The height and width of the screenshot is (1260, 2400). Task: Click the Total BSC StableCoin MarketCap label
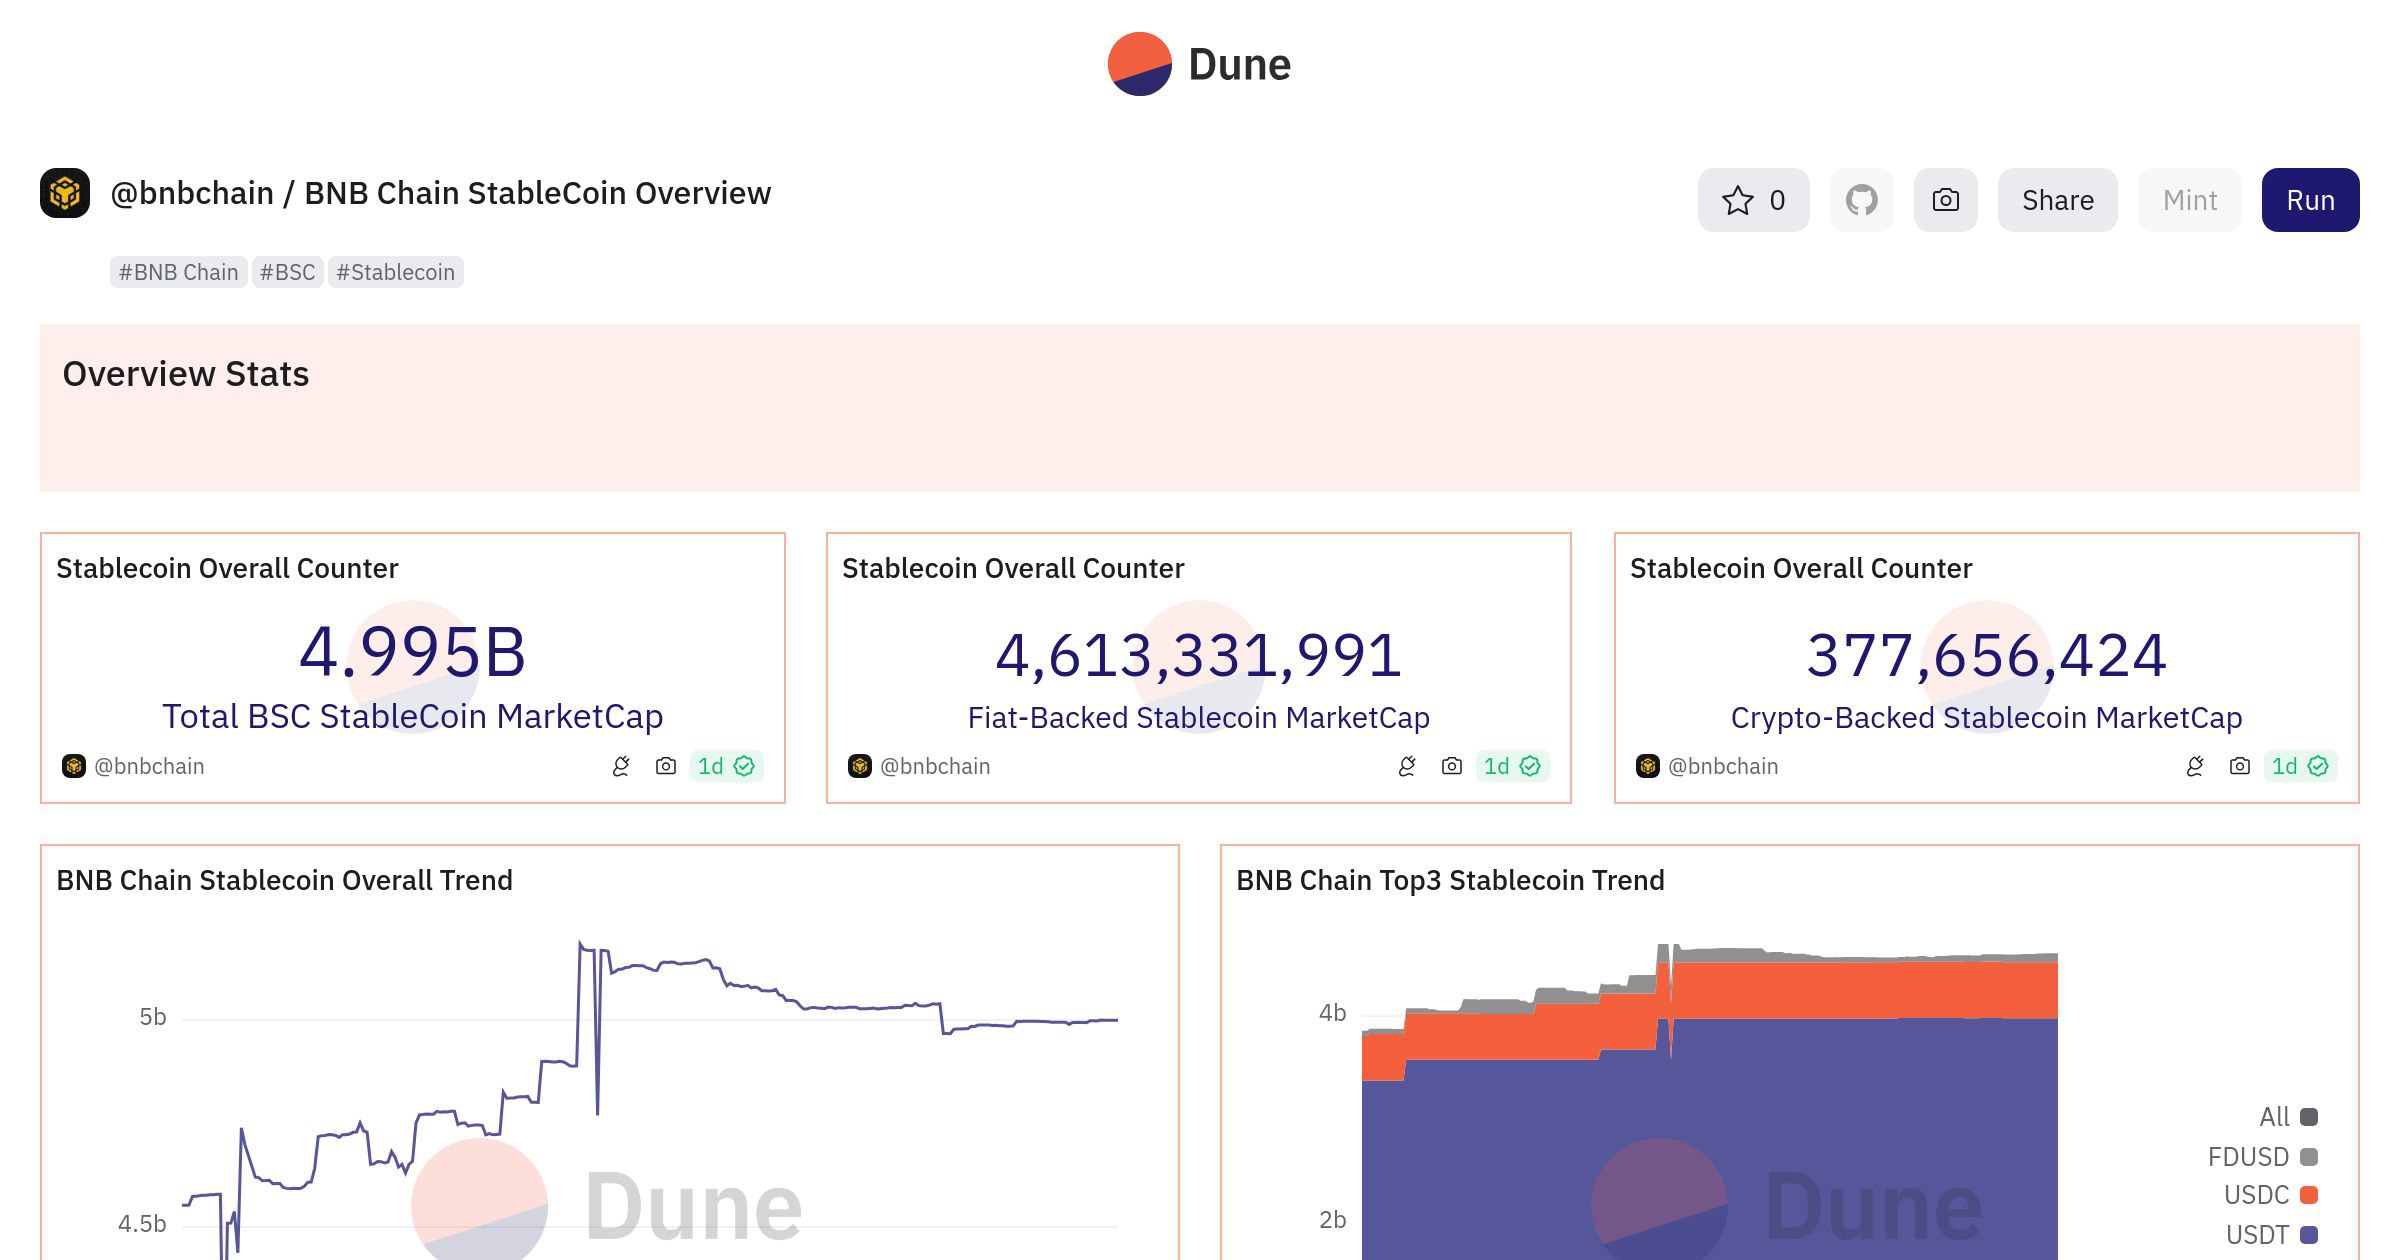click(x=412, y=717)
